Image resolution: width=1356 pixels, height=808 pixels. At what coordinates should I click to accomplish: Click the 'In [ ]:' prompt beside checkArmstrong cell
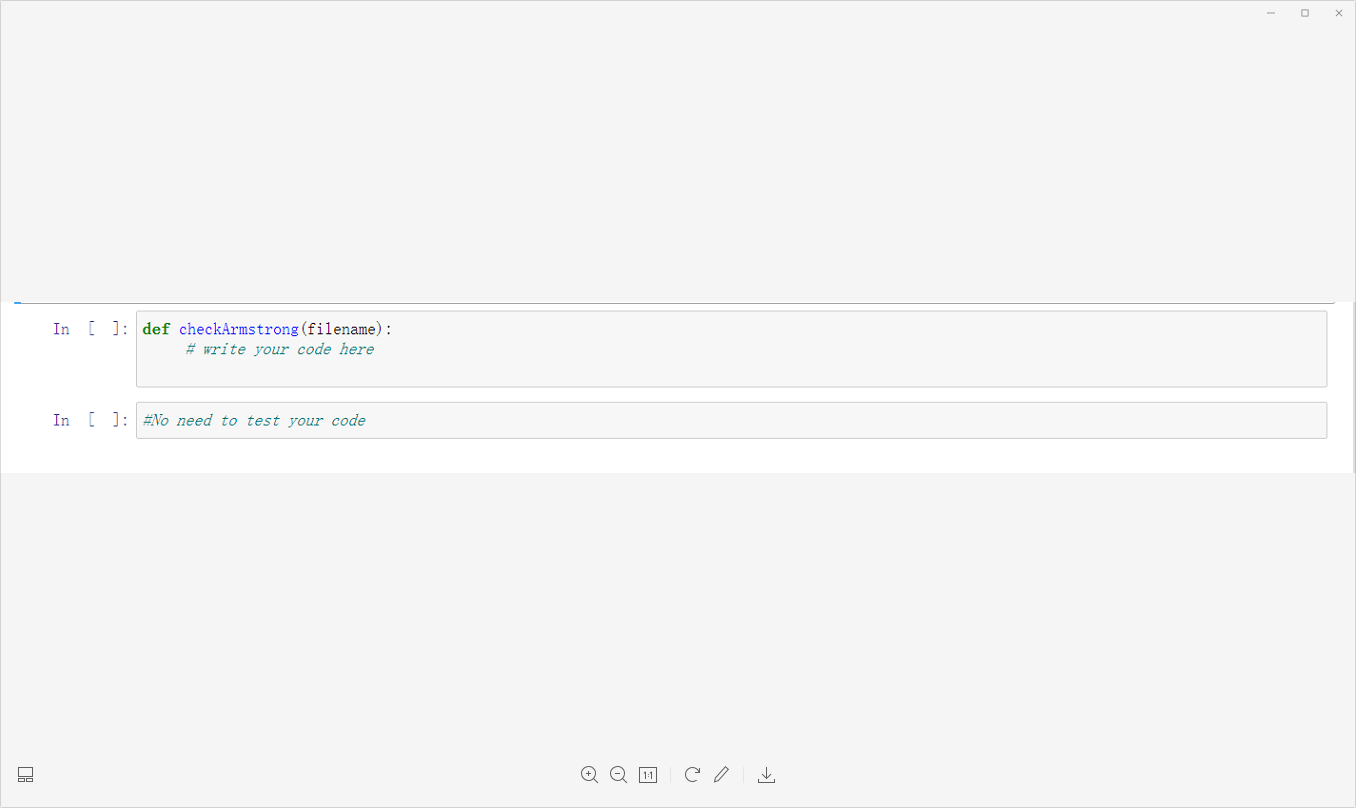[91, 329]
